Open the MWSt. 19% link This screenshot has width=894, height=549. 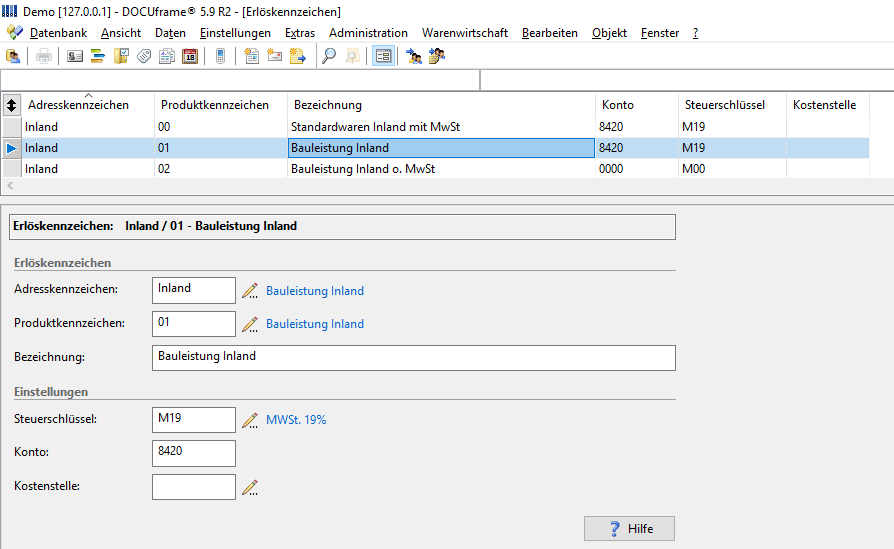point(296,420)
